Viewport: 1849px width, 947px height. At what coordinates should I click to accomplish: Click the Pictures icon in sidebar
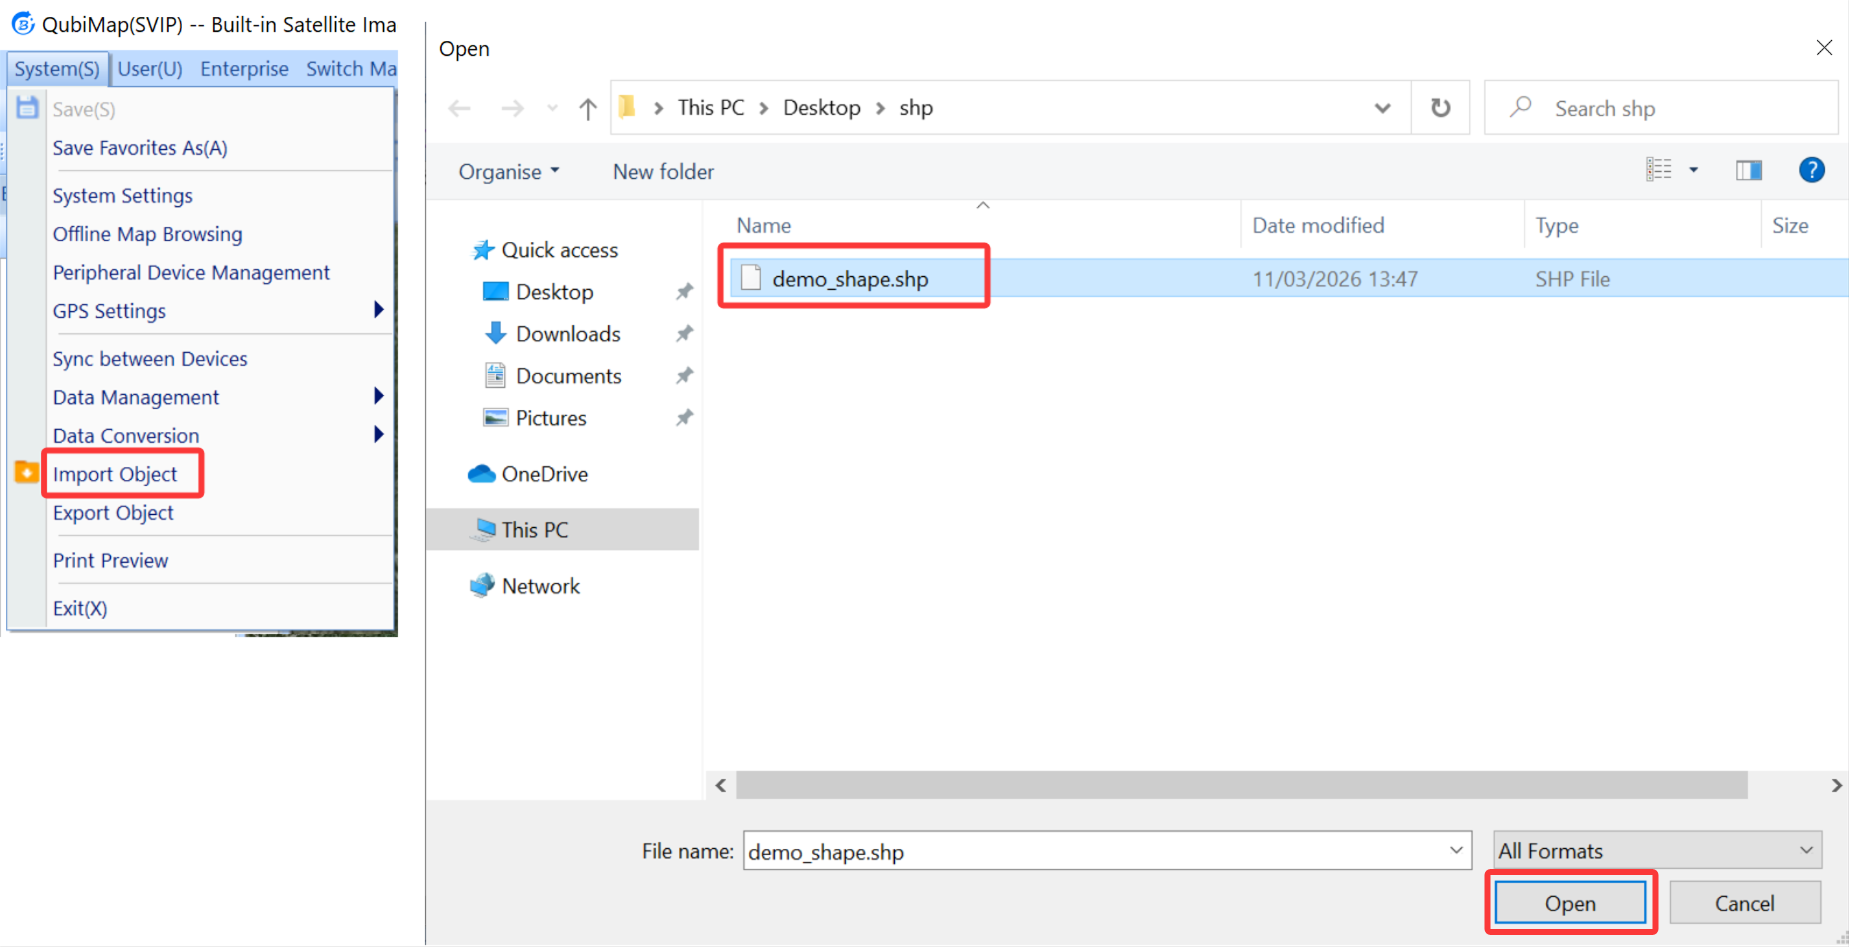[496, 417]
